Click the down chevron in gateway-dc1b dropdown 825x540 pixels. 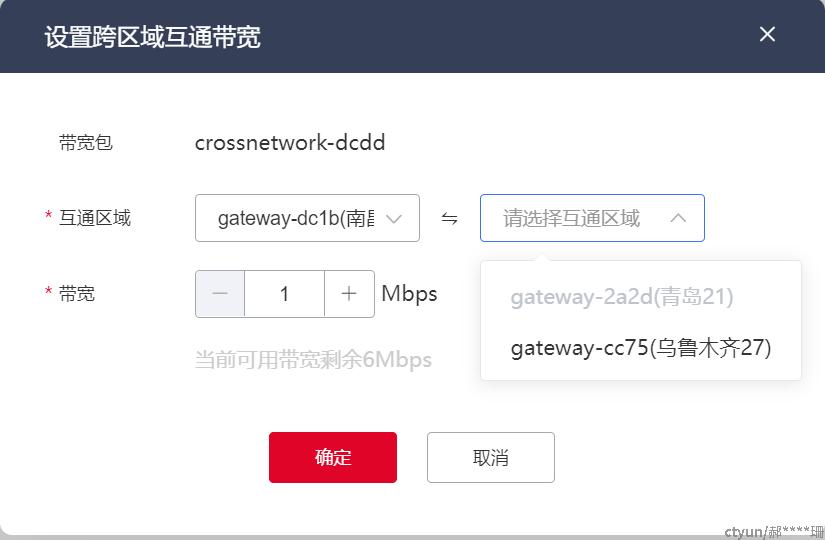click(394, 218)
